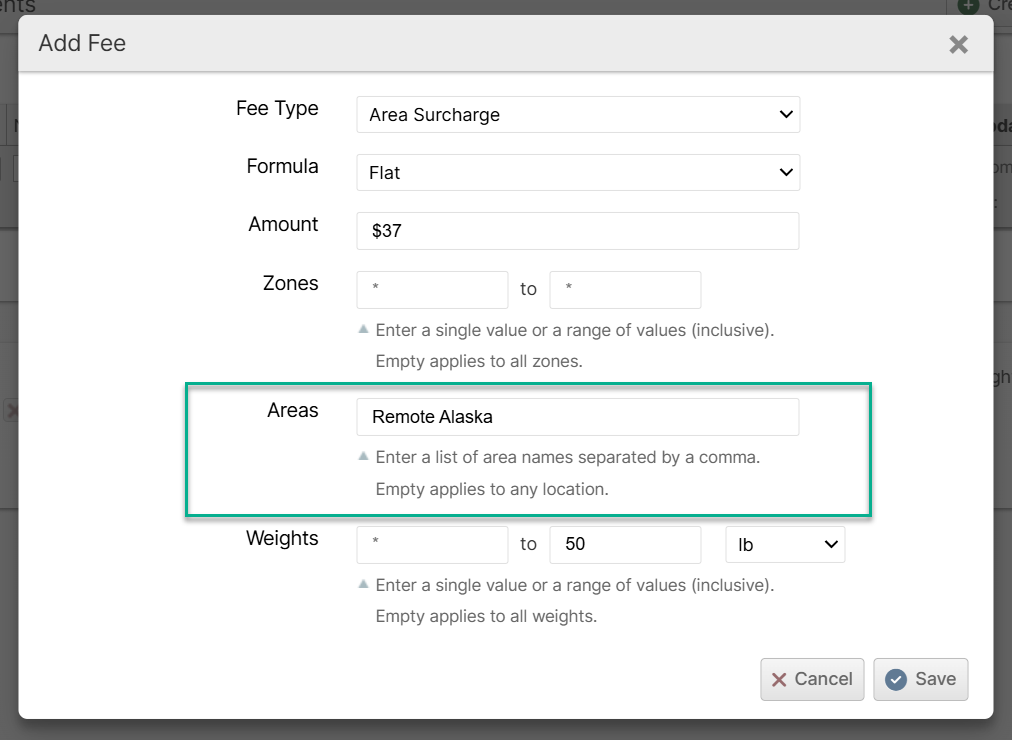Open the Fee Type dropdown

tap(577, 115)
